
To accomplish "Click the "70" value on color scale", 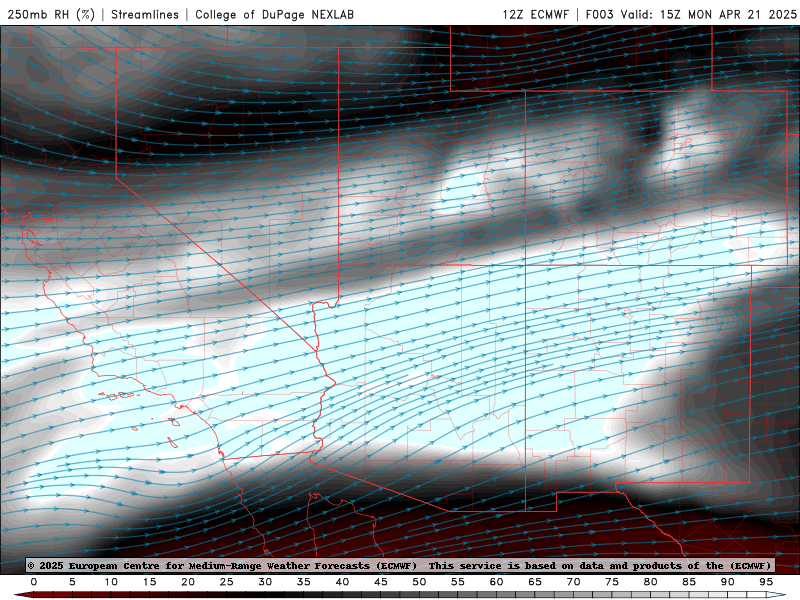I will coord(573,582).
